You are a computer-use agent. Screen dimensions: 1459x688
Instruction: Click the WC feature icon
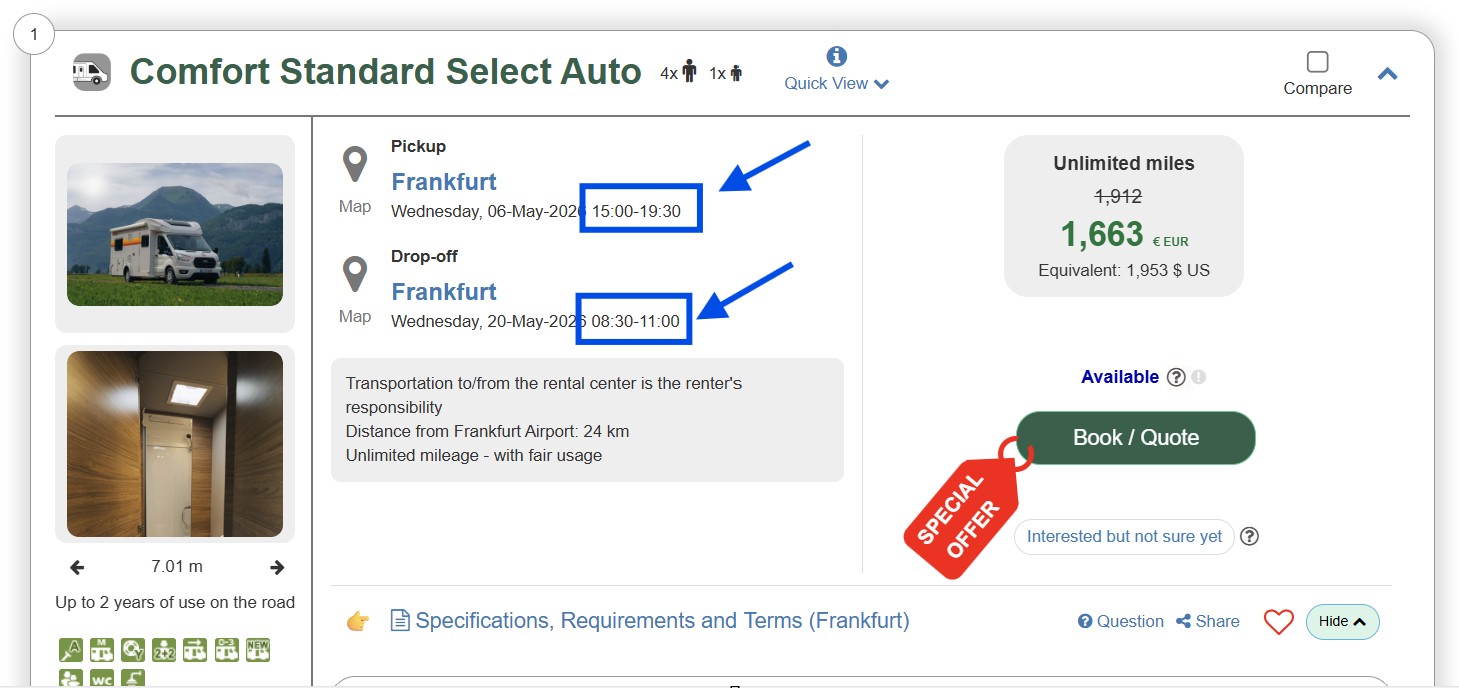pyautogui.click(x=103, y=678)
